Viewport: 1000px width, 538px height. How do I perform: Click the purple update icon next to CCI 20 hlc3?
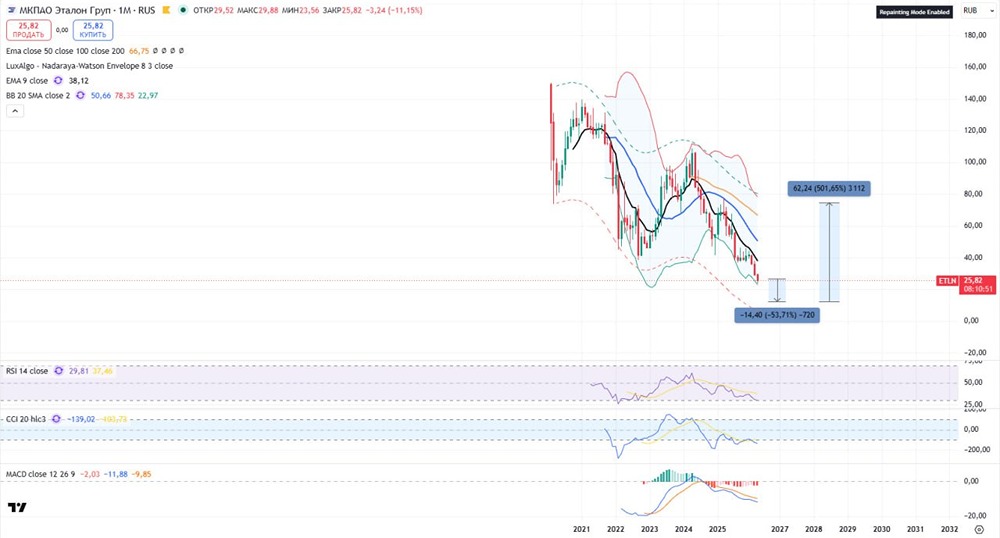pyautogui.click(x=56, y=419)
